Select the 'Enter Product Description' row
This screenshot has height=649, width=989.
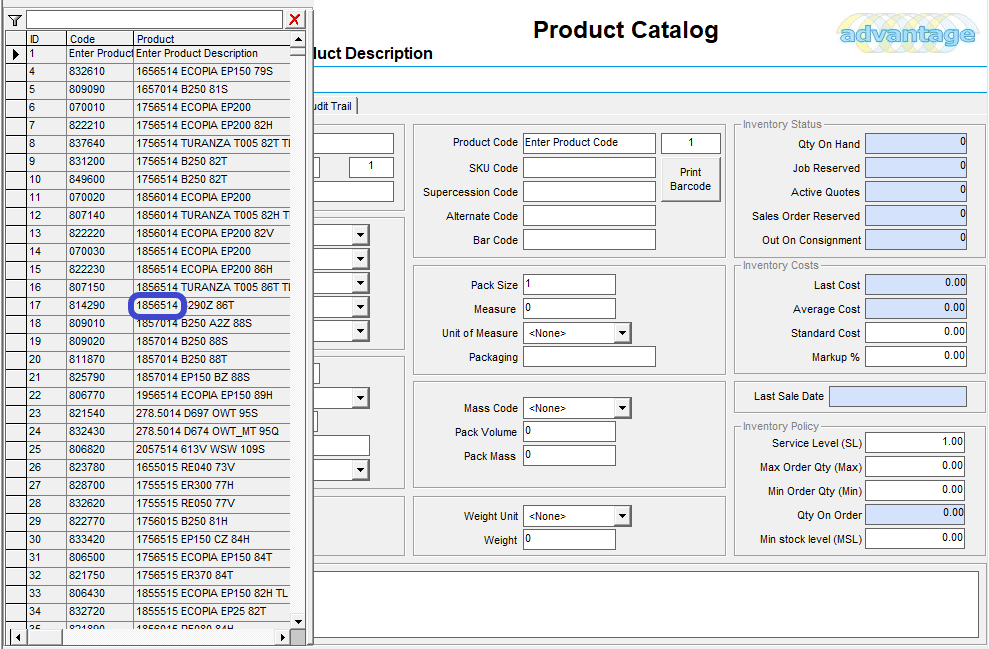point(149,54)
